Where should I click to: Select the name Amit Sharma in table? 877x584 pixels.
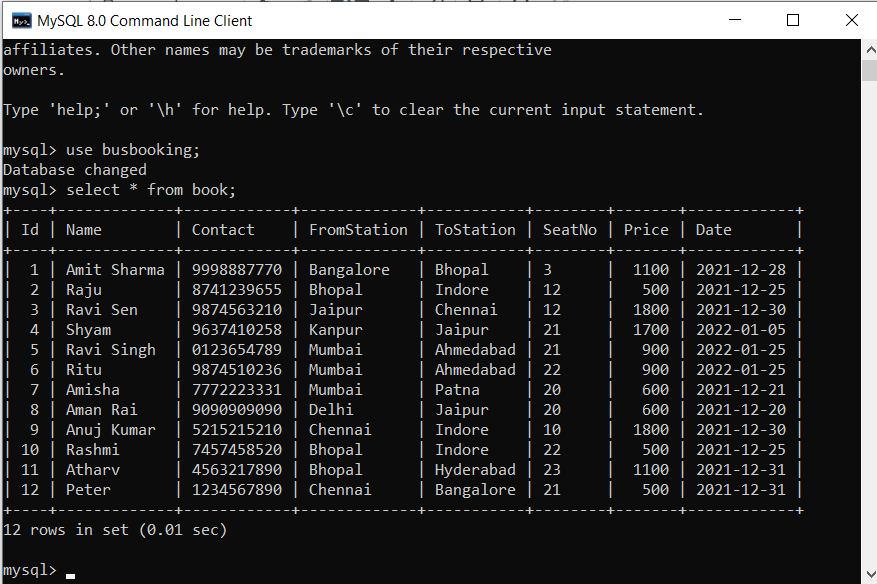(115, 270)
